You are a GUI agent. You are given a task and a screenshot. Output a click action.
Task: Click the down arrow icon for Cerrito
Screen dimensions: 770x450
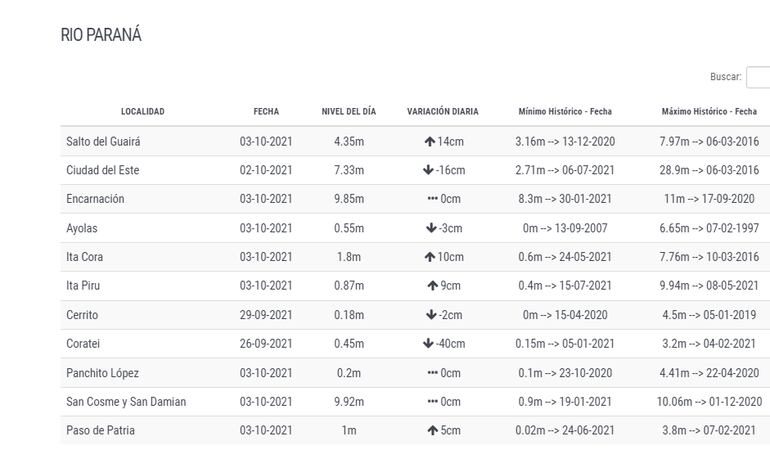click(x=432, y=315)
